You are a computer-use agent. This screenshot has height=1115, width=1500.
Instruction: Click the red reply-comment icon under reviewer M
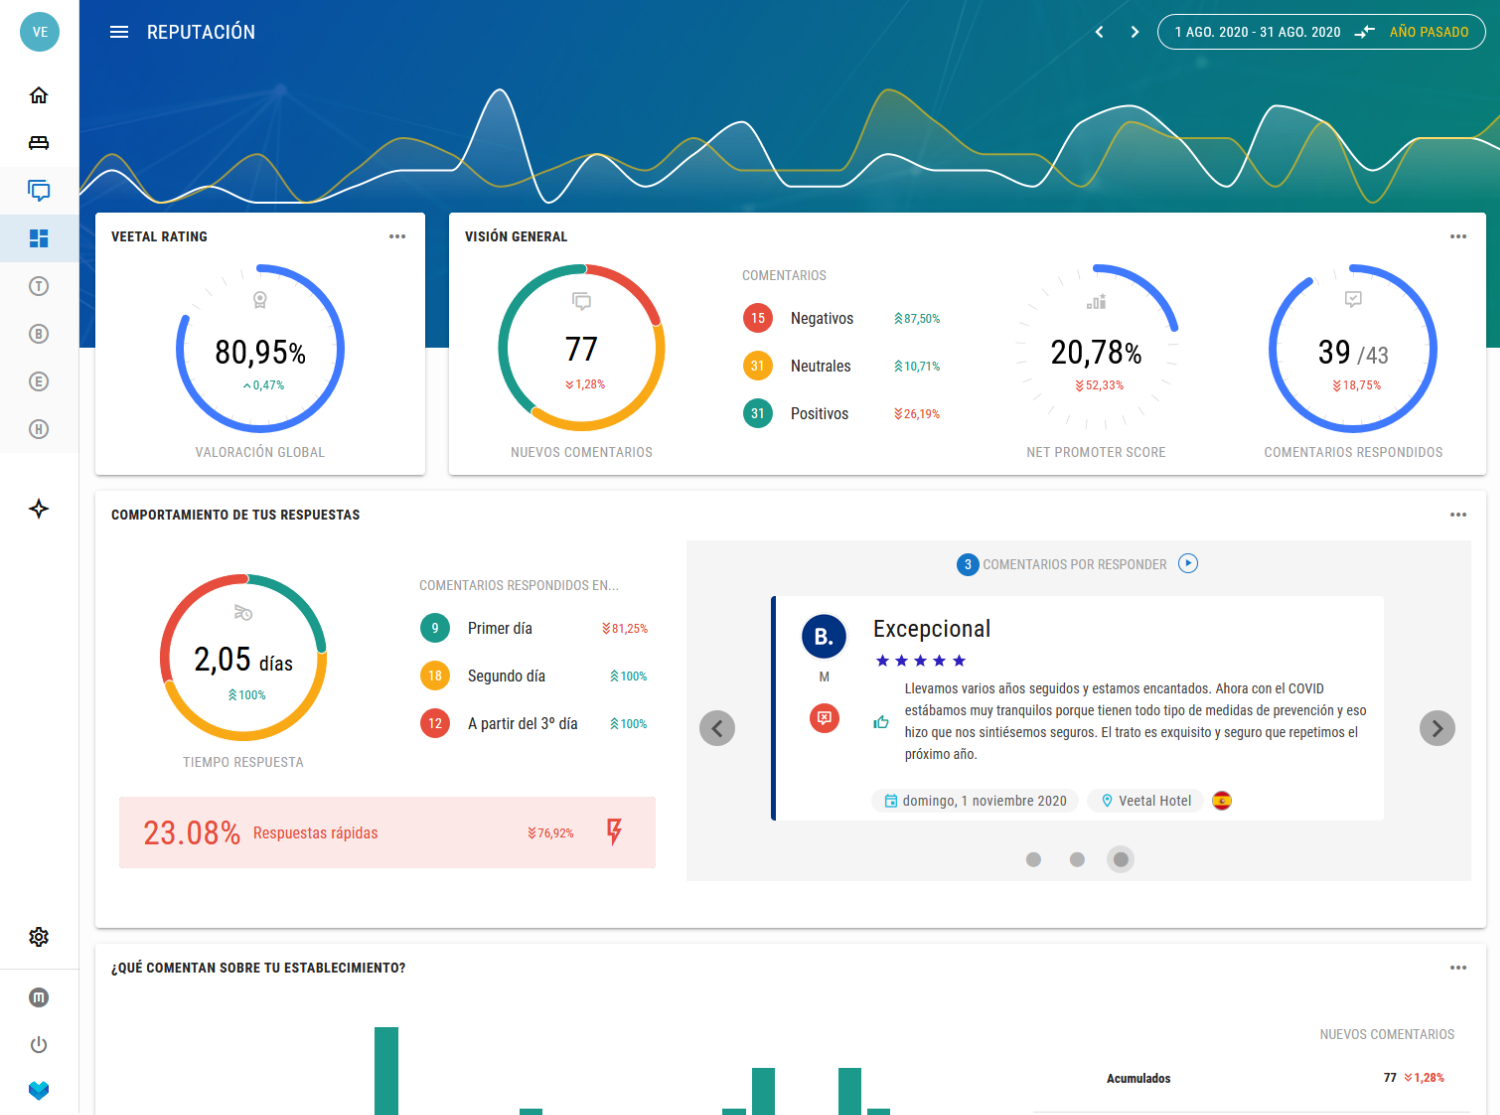(x=824, y=718)
